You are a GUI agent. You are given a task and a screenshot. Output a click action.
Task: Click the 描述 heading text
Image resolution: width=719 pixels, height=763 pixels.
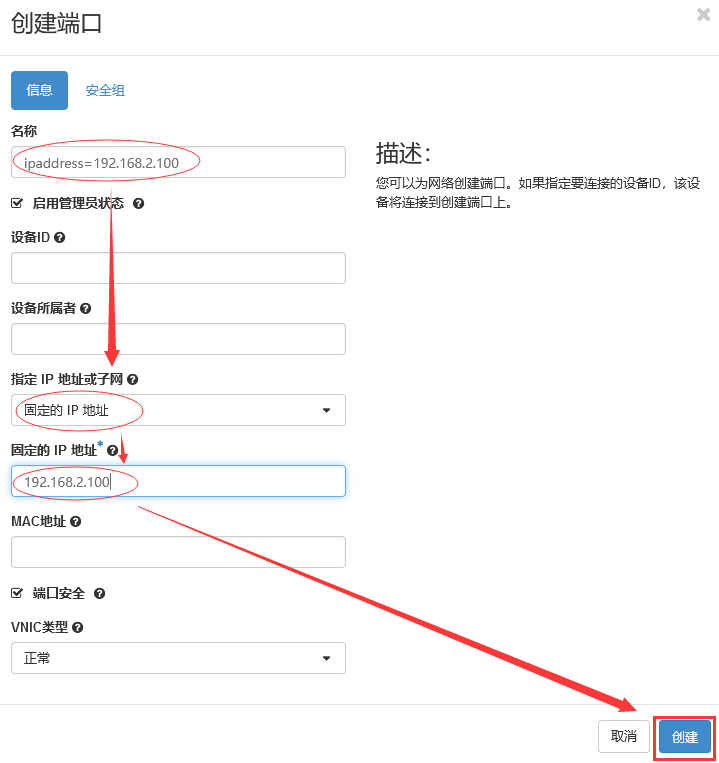(x=403, y=154)
